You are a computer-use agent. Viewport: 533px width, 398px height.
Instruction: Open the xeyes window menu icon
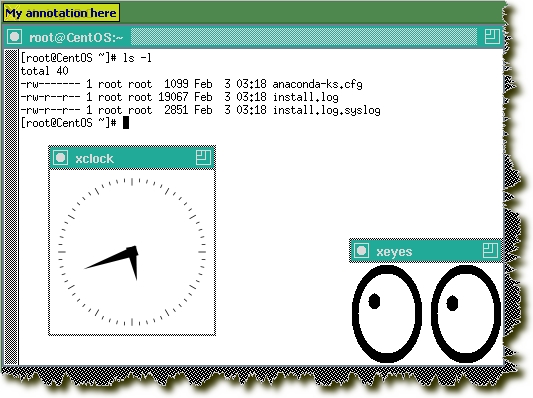point(361,251)
